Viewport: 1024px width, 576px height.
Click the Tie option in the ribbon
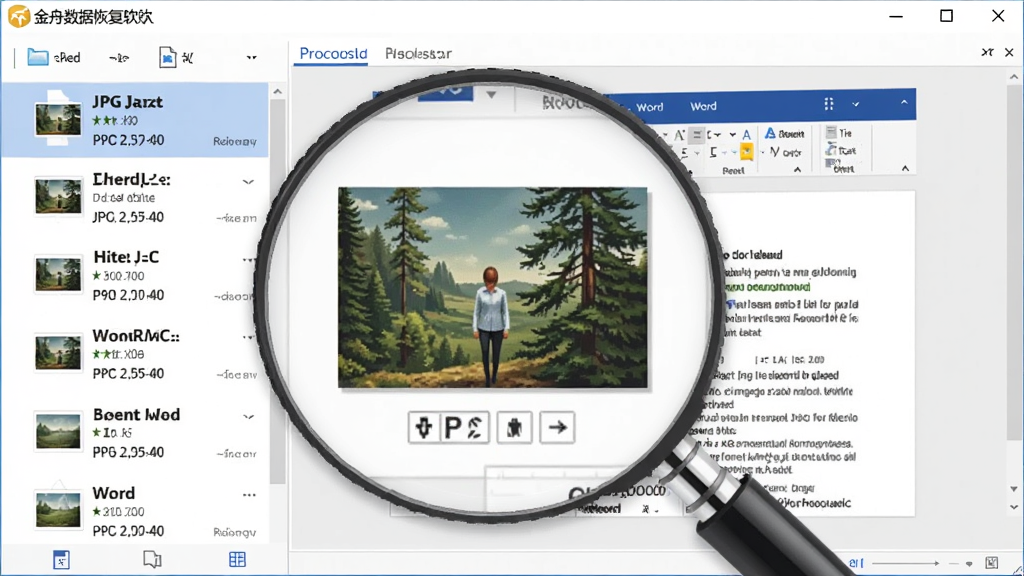[839, 133]
